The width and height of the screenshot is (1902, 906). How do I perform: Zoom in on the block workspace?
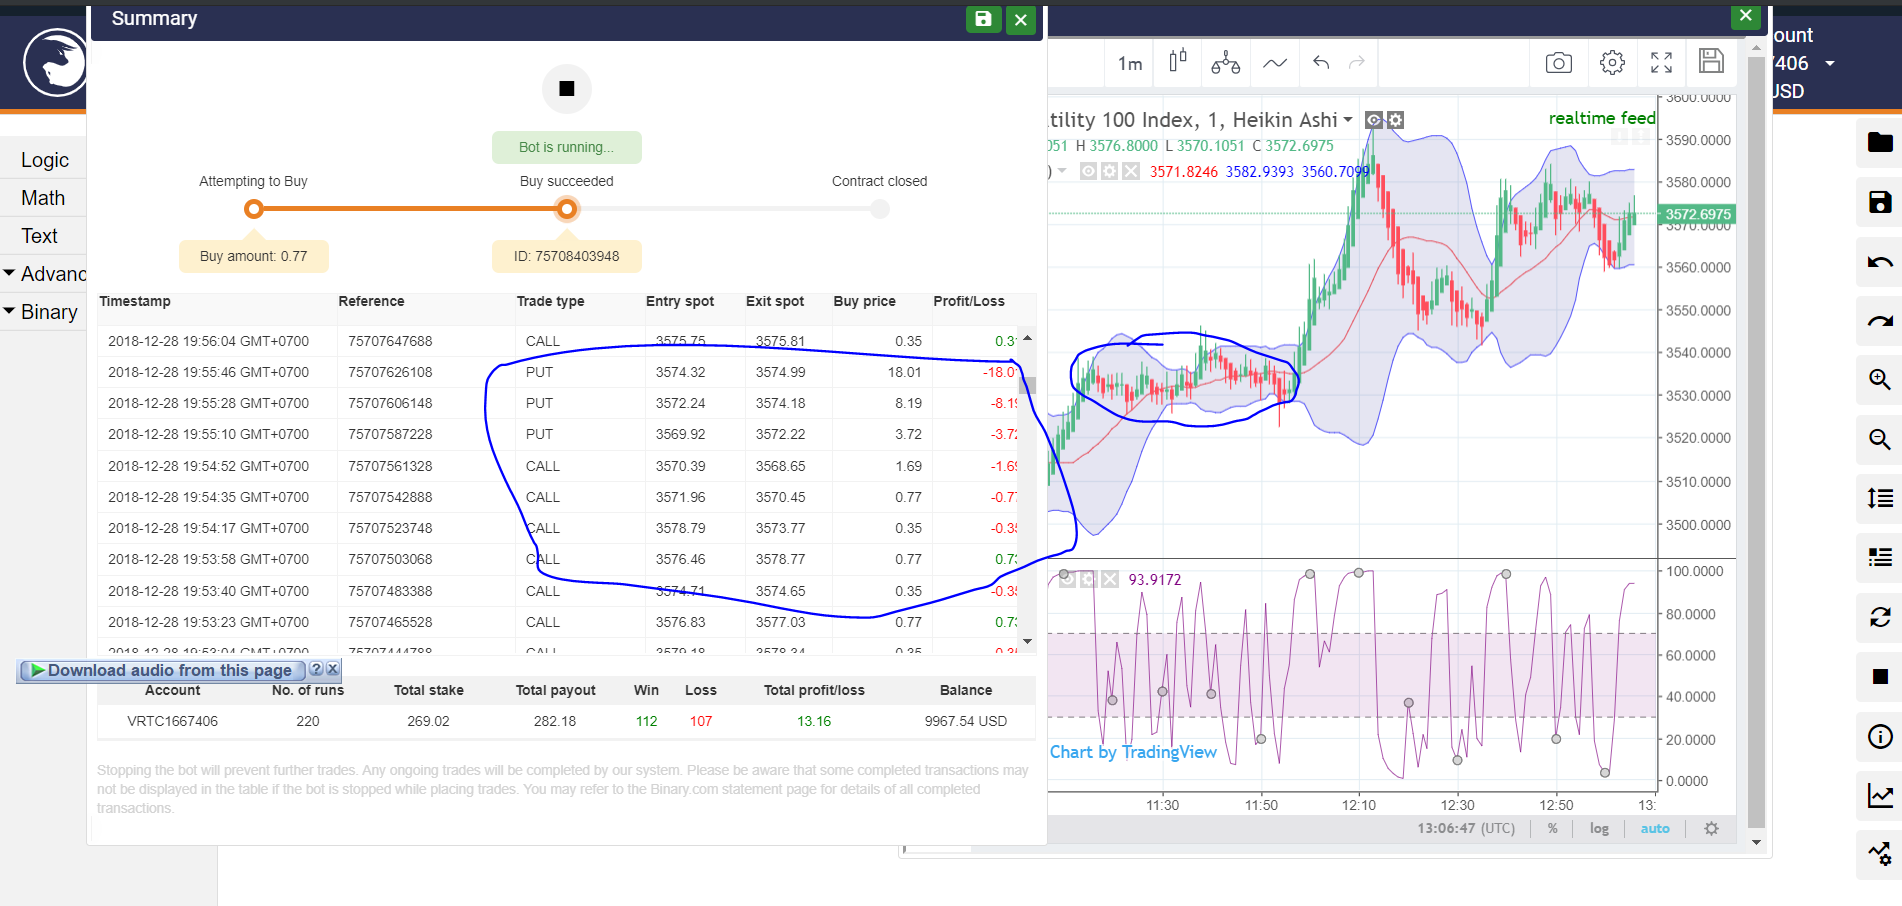tap(1879, 380)
